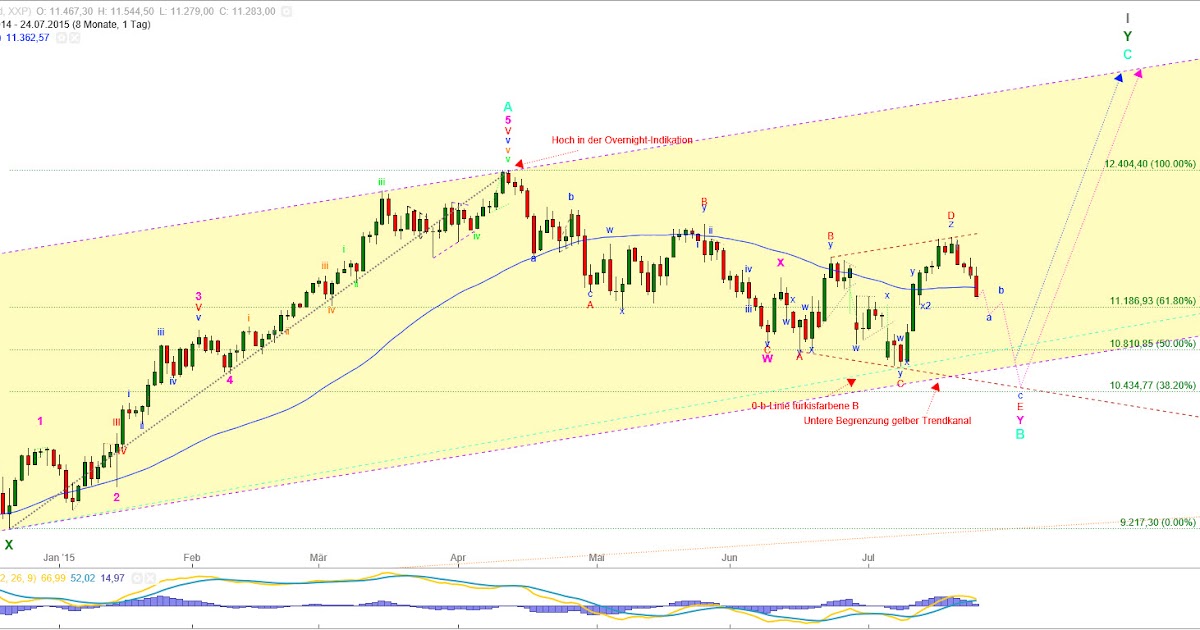Click the Feb date axis label
1200x630 pixels.
coord(192,556)
